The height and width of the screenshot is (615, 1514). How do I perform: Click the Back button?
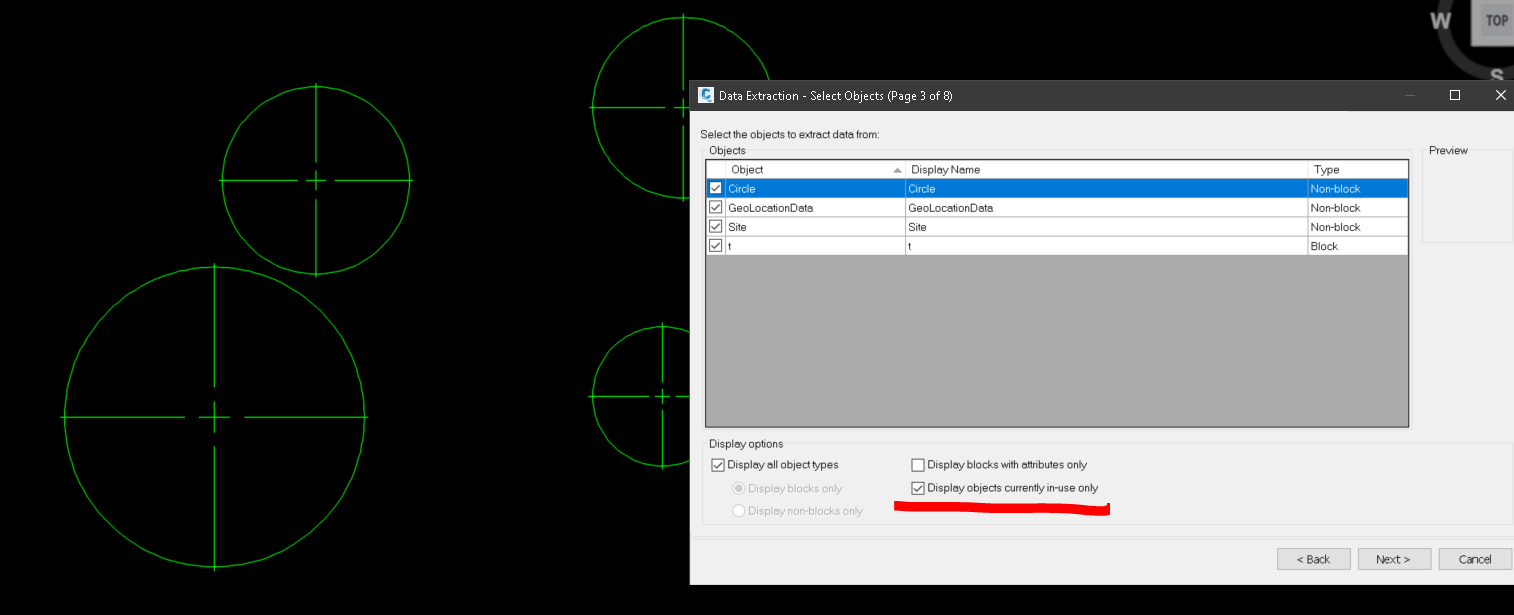1313,558
